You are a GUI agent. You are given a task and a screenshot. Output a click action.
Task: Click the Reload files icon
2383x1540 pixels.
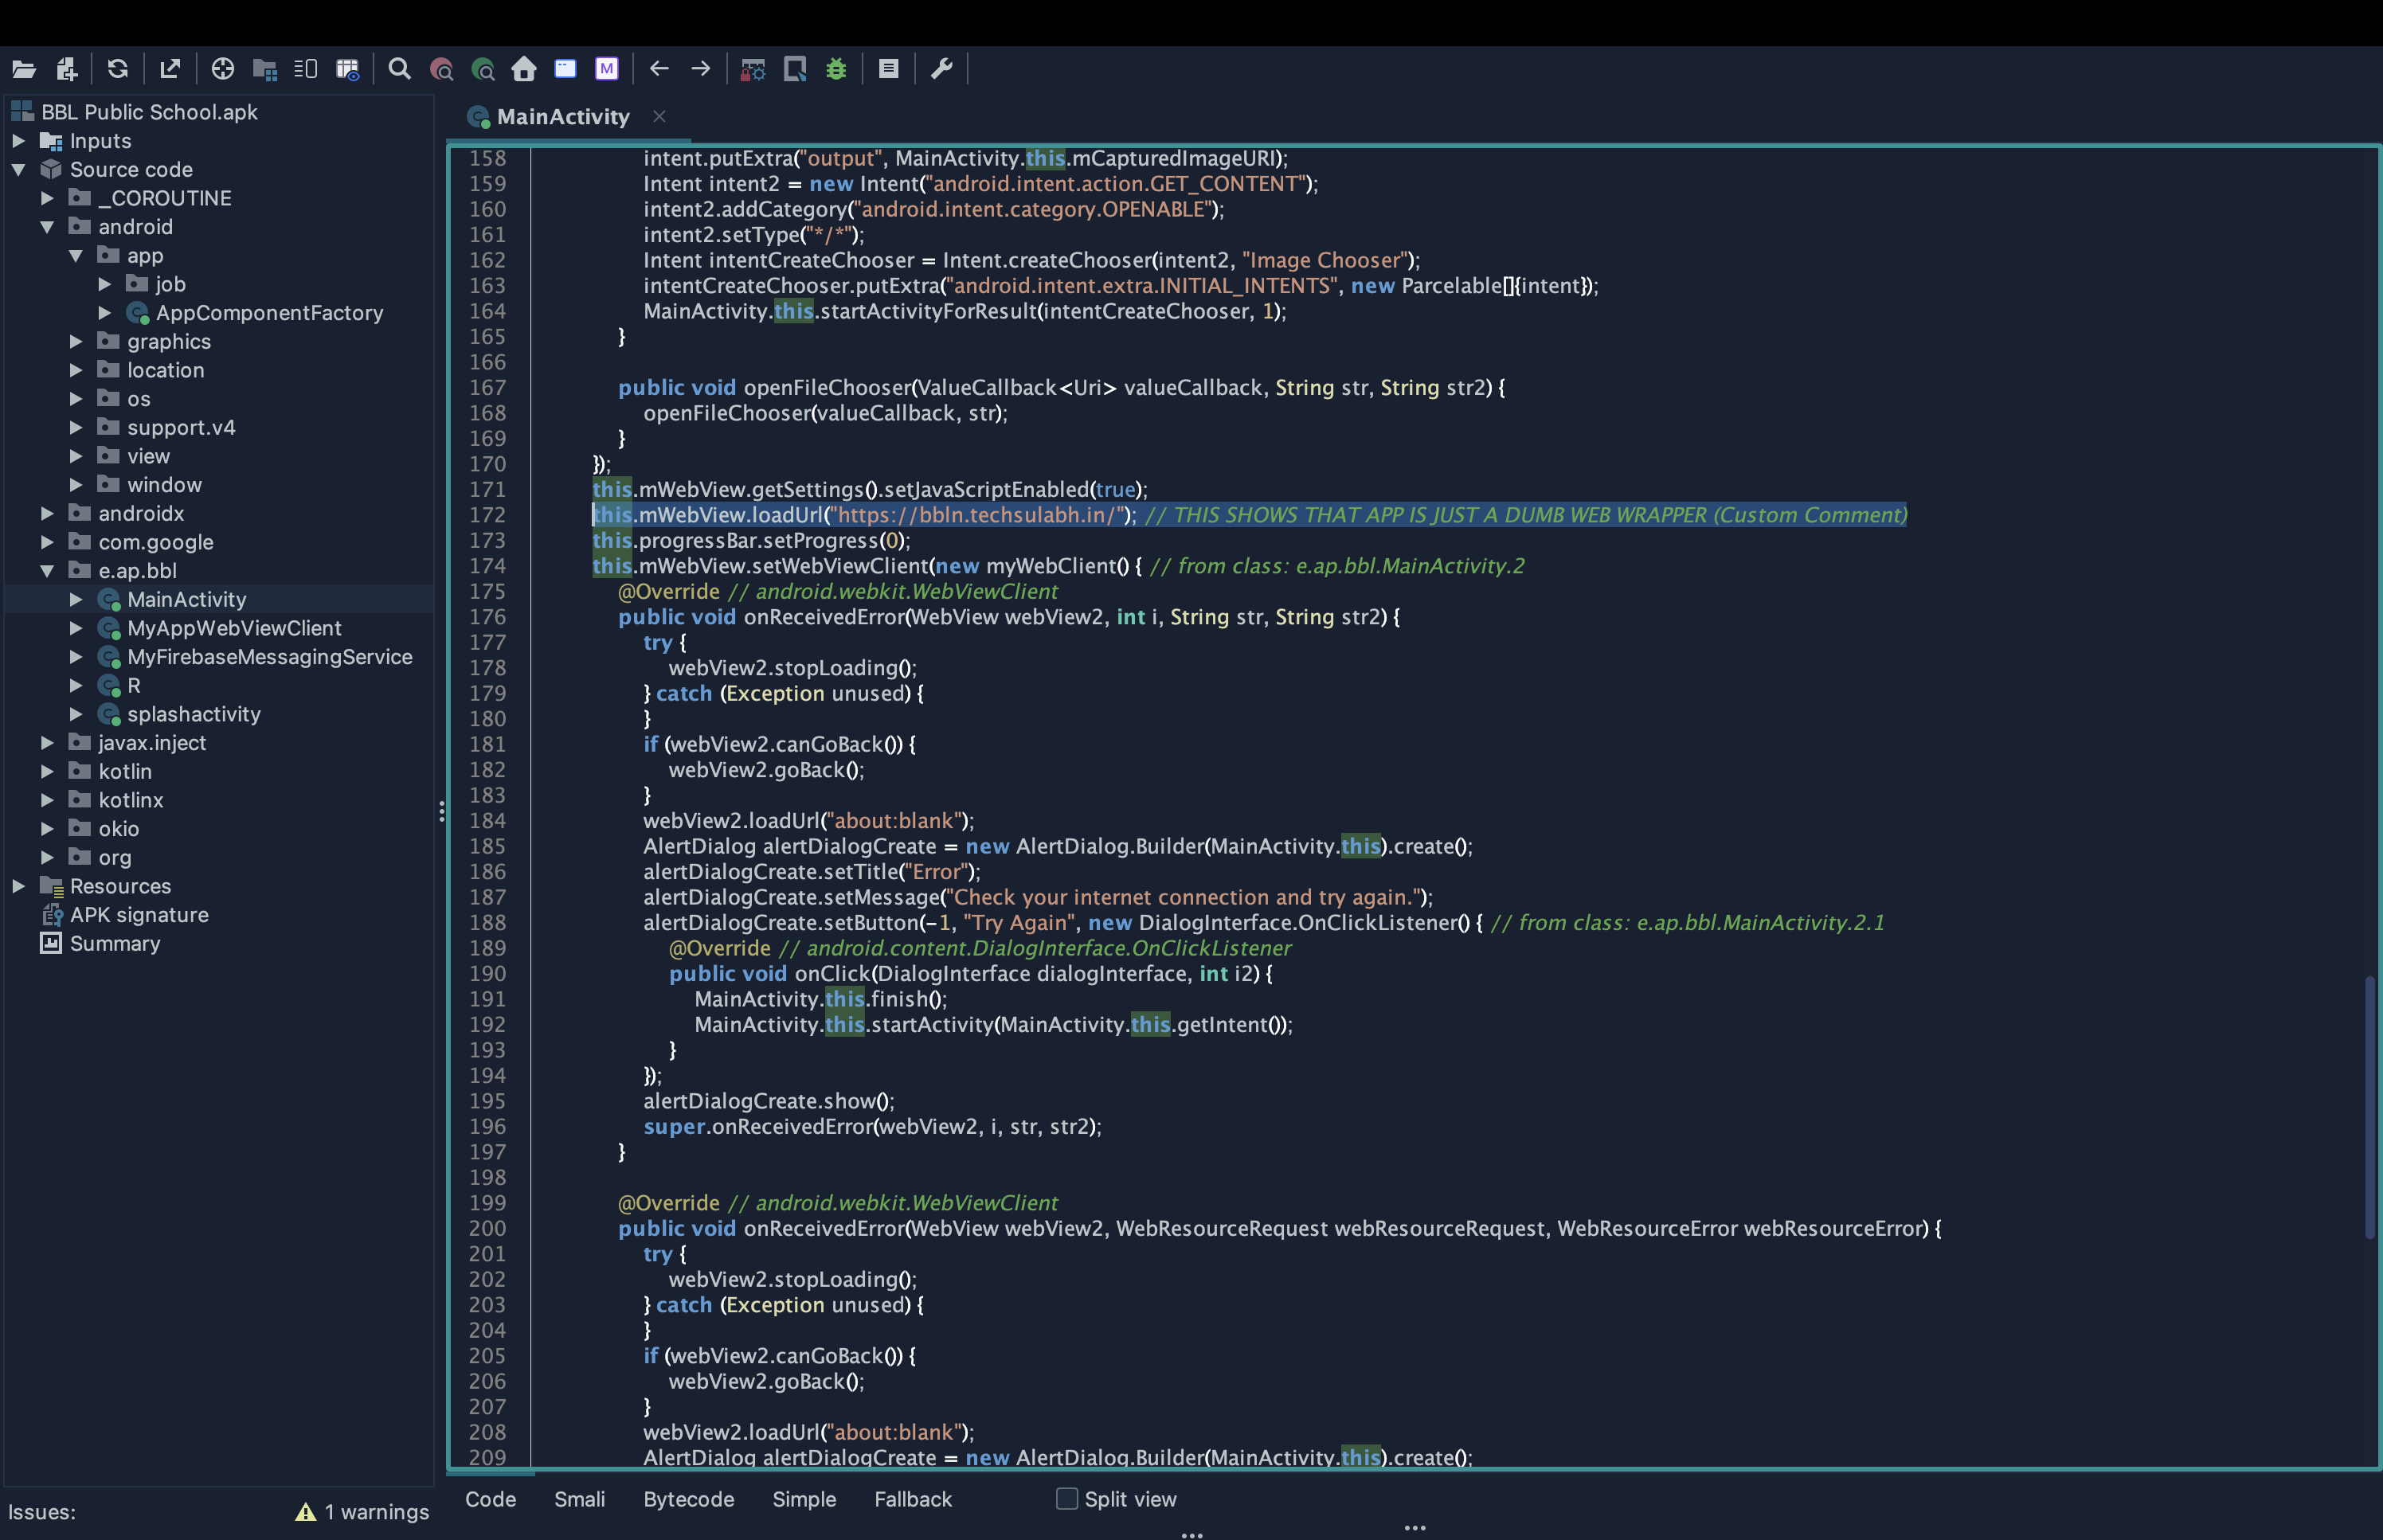(x=118, y=69)
